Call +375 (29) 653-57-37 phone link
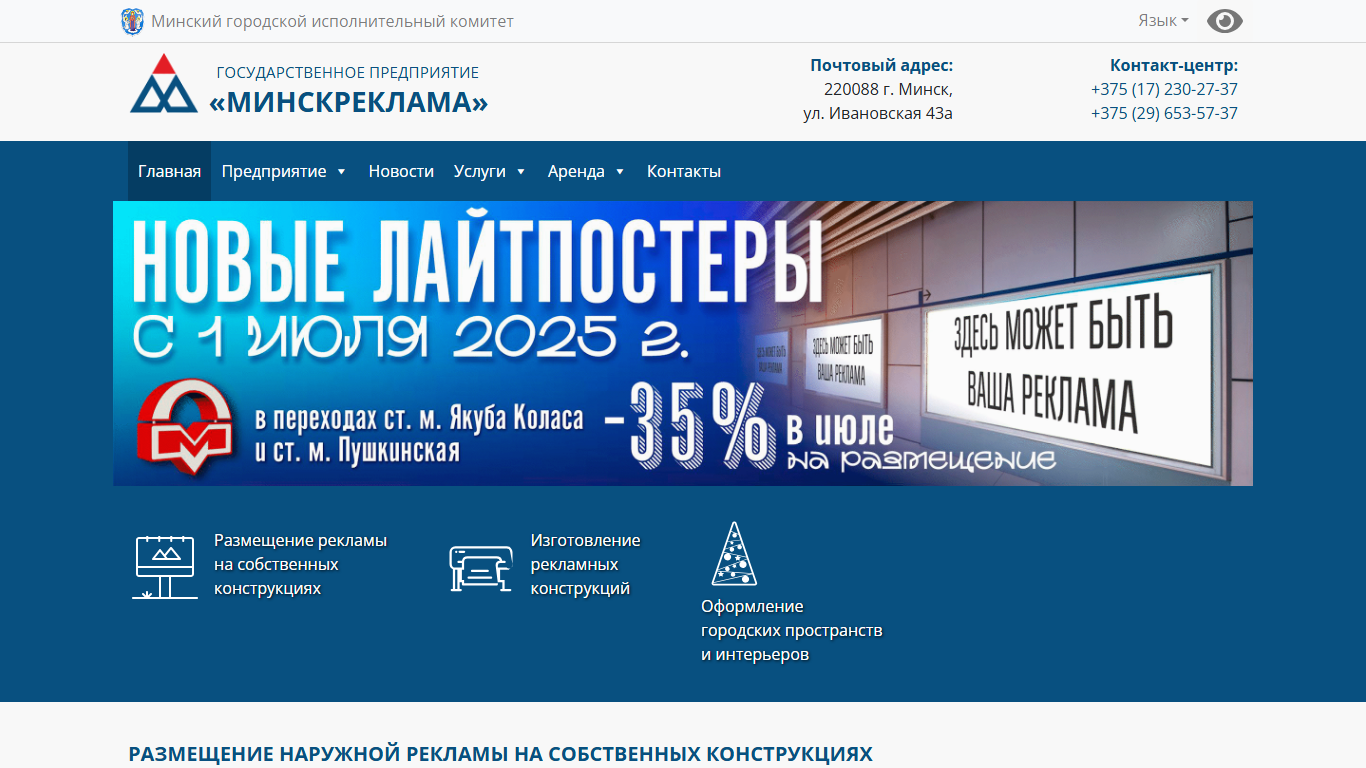The image size is (1366, 768). [1164, 113]
